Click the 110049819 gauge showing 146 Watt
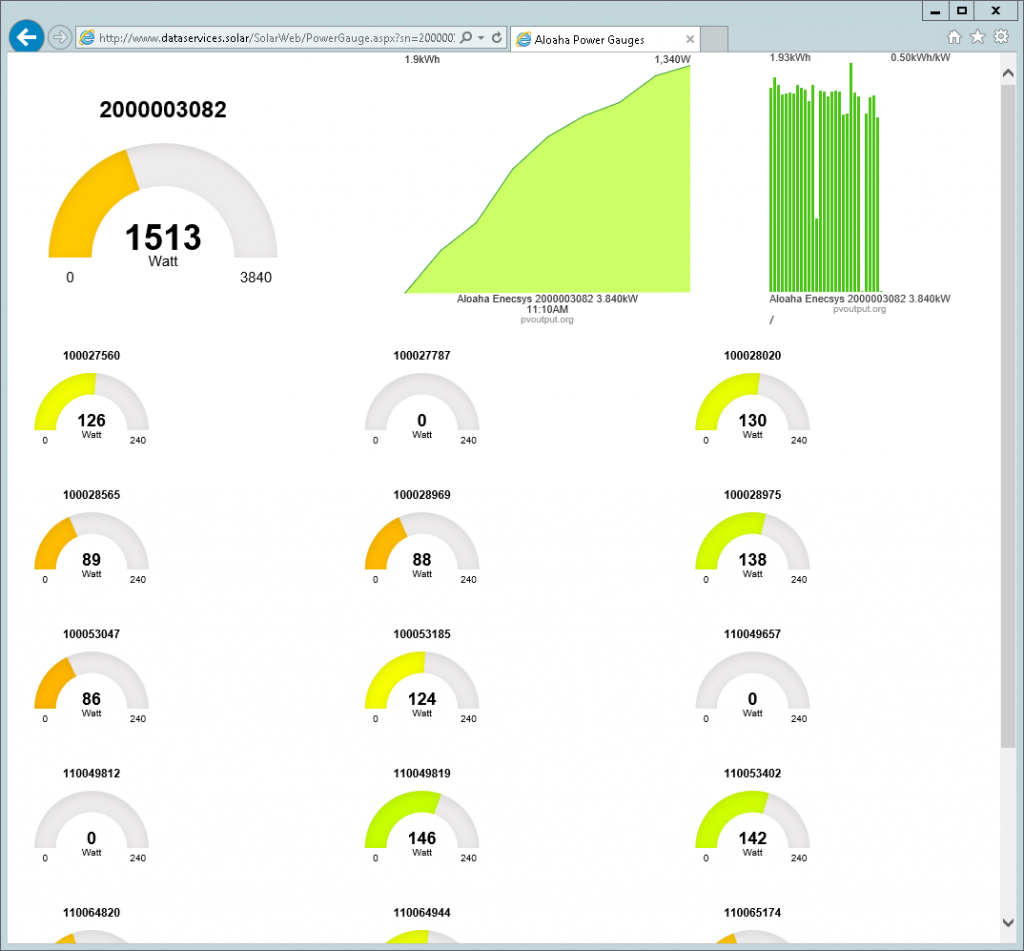Viewport: 1024px width, 951px height. point(422,826)
